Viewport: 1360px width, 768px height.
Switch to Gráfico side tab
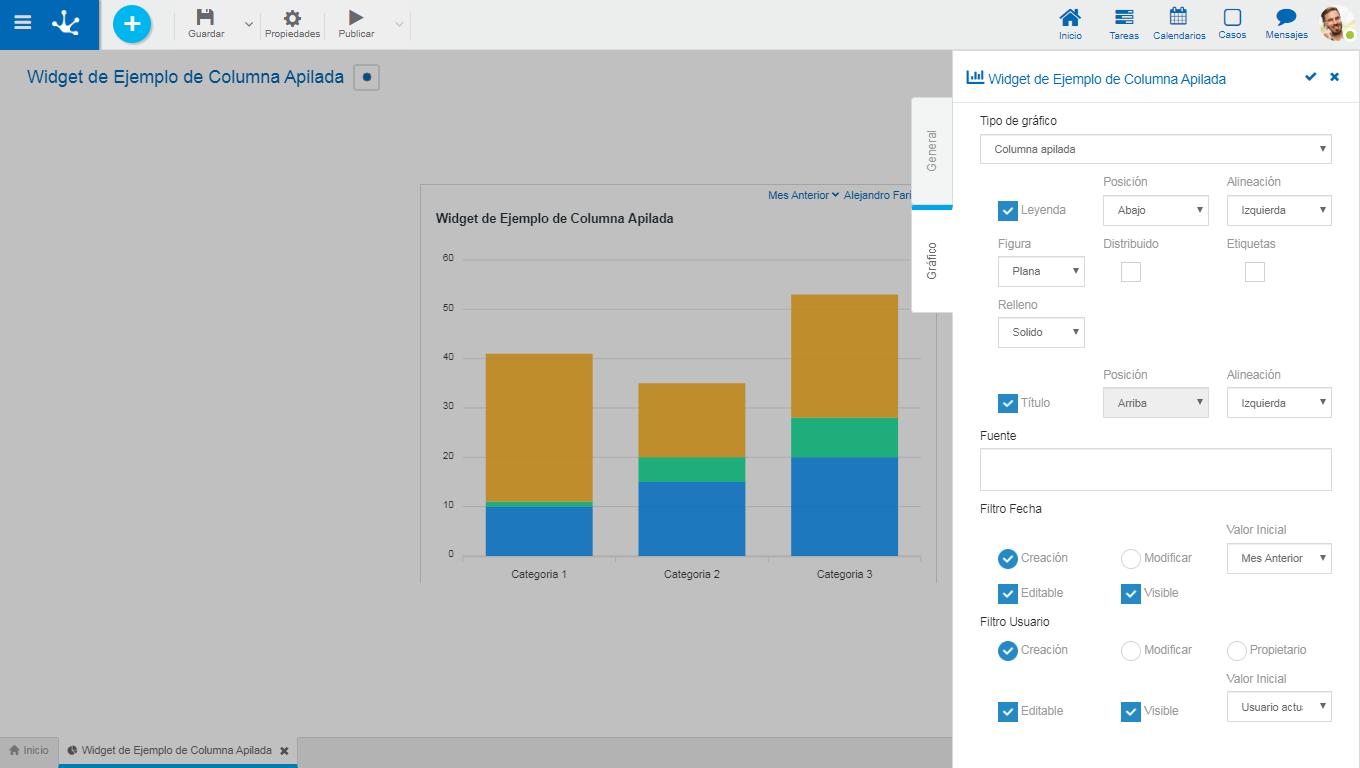(x=932, y=260)
